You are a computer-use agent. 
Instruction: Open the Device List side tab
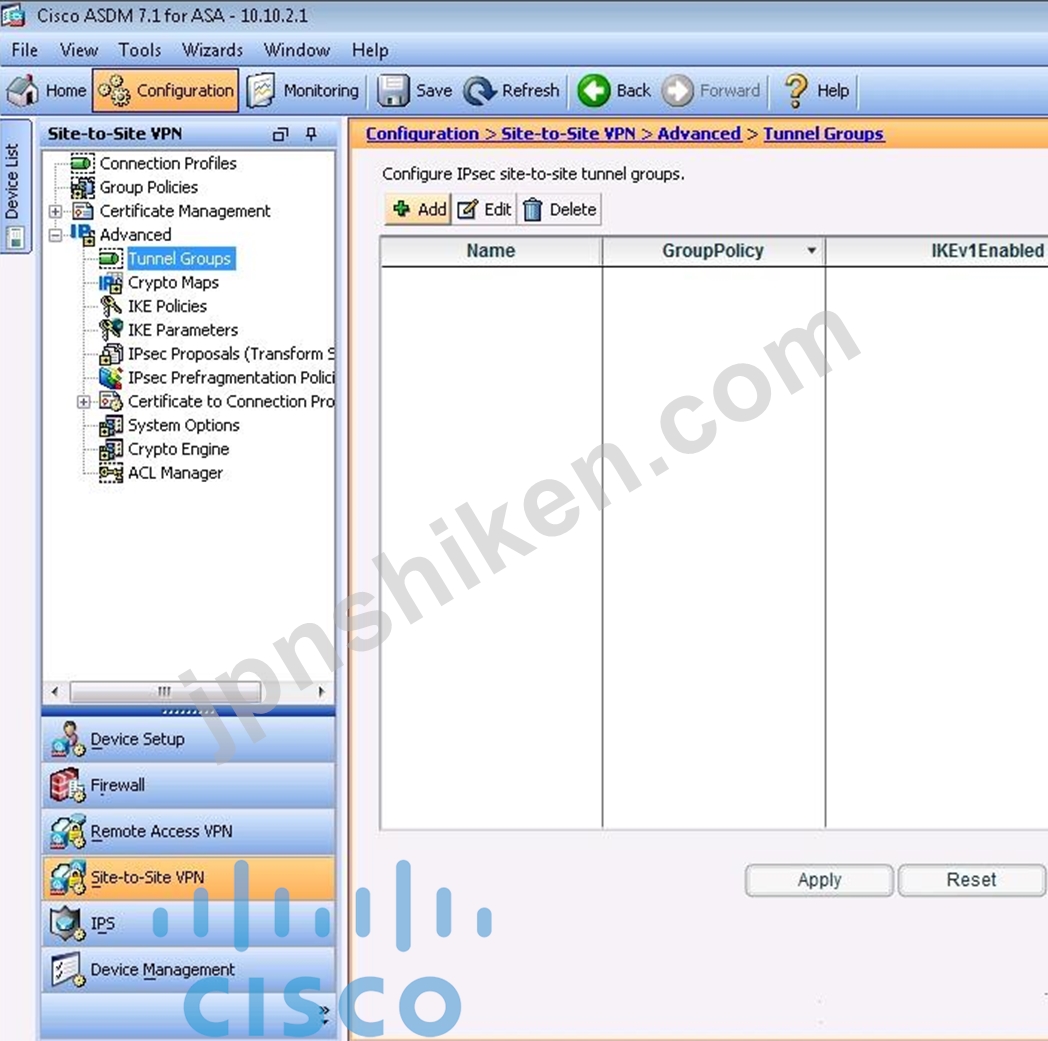point(15,186)
